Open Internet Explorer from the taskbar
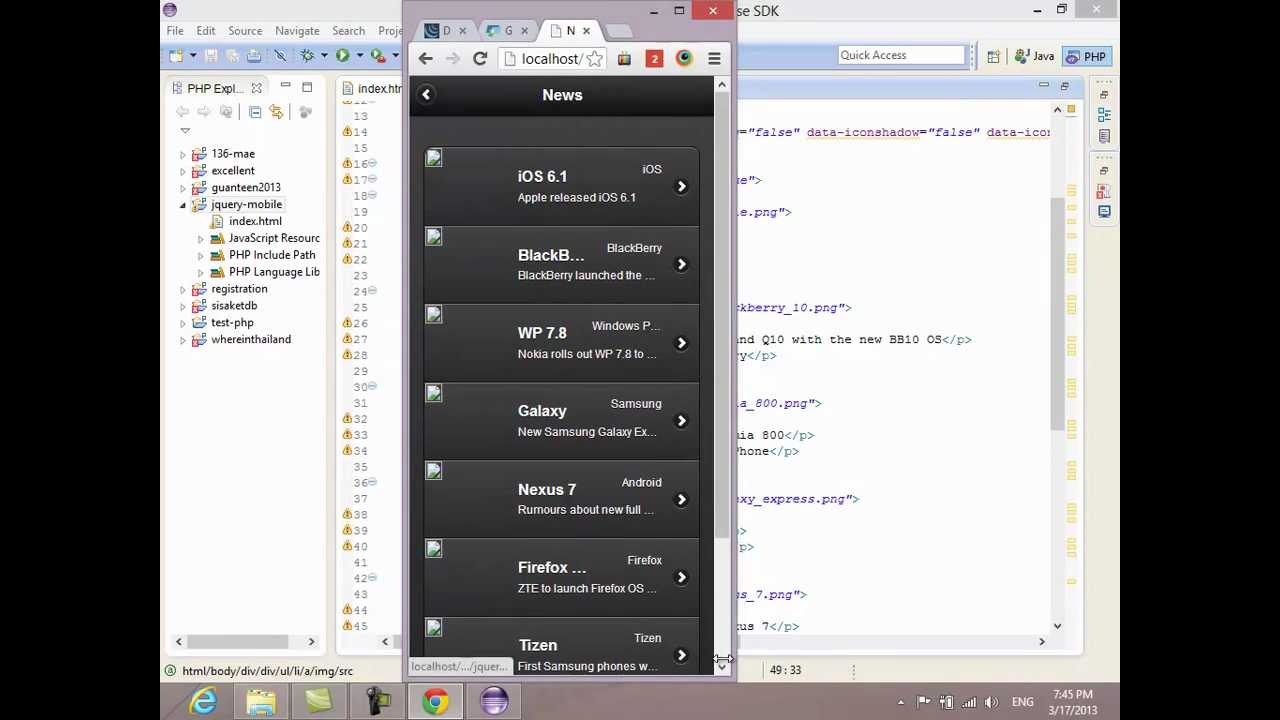This screenshot has height=720, width=1280. point(204,702)
